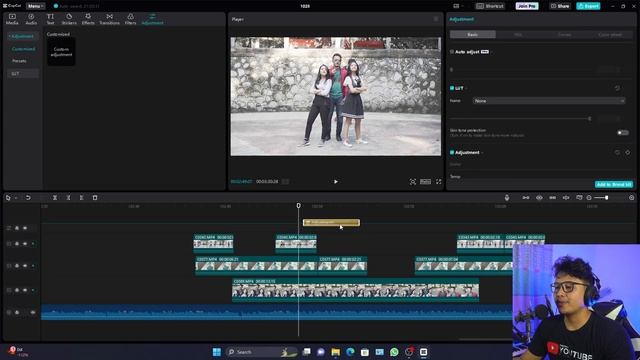This screenshot has width=640, height=360.
Task: Click the player fullscreen icon
Action: pyautogui.click(x=438, y=182)
